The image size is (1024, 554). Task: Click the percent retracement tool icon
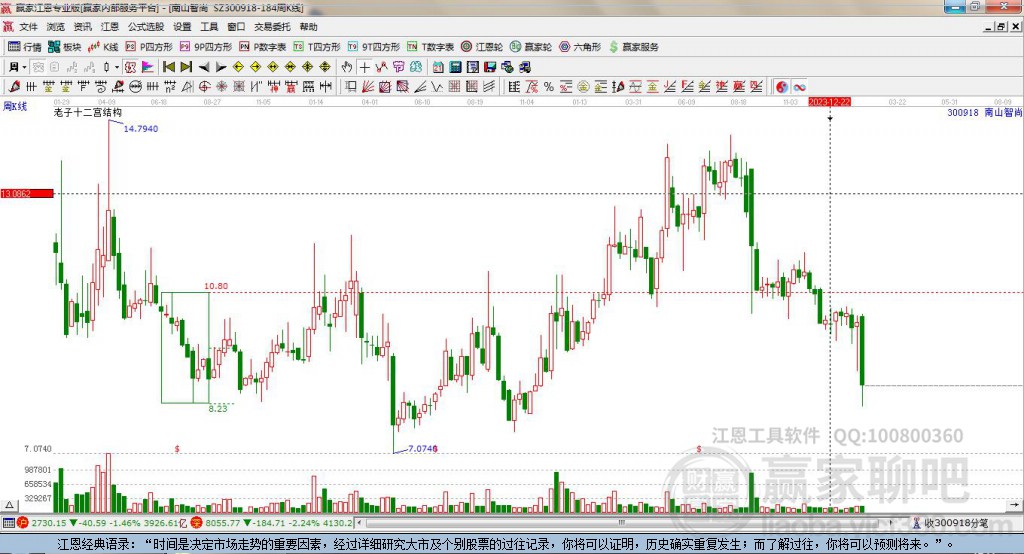coord(549,87)
